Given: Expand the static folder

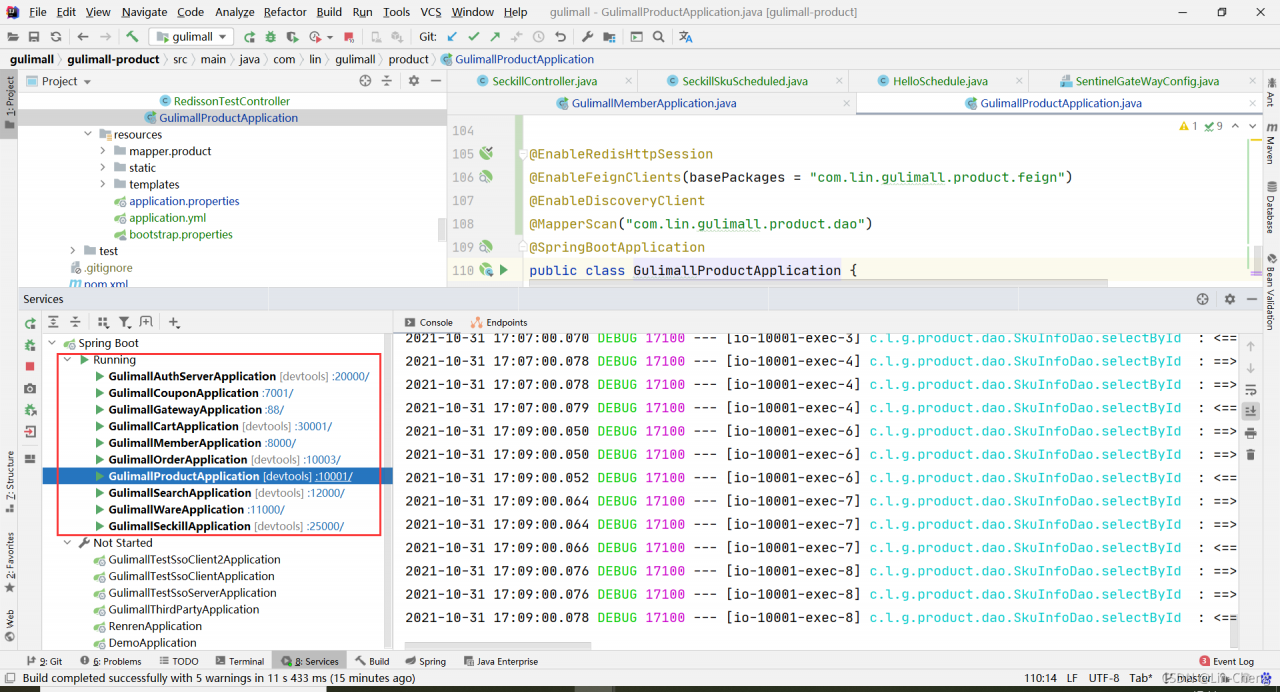Looking at the screenshot, I should 103,168.
